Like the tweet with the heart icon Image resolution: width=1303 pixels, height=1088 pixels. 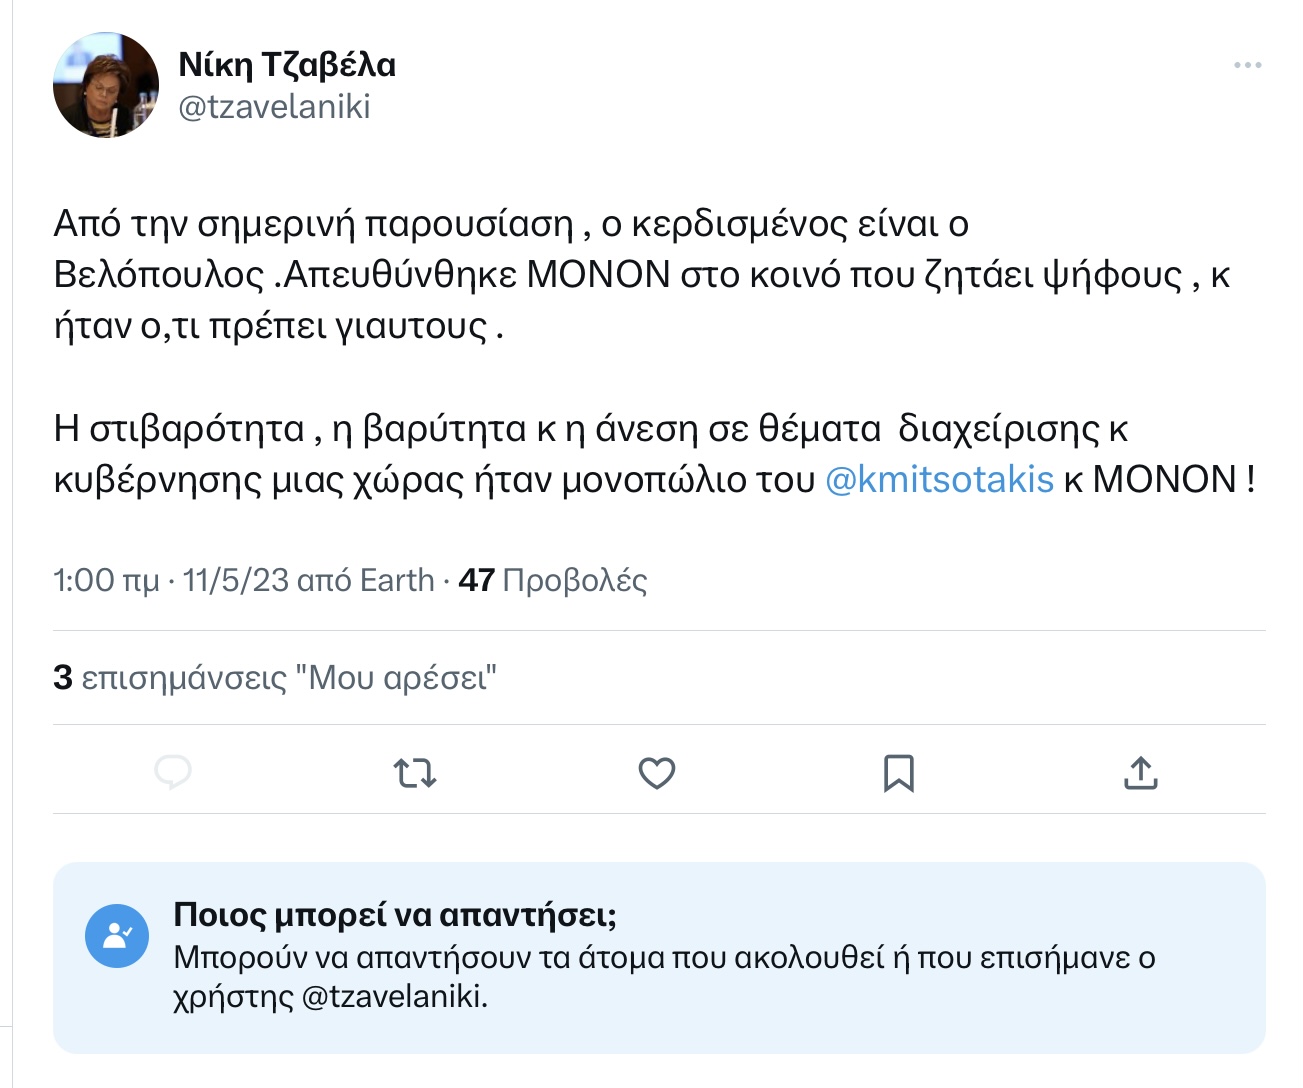[x=657, y=773]
